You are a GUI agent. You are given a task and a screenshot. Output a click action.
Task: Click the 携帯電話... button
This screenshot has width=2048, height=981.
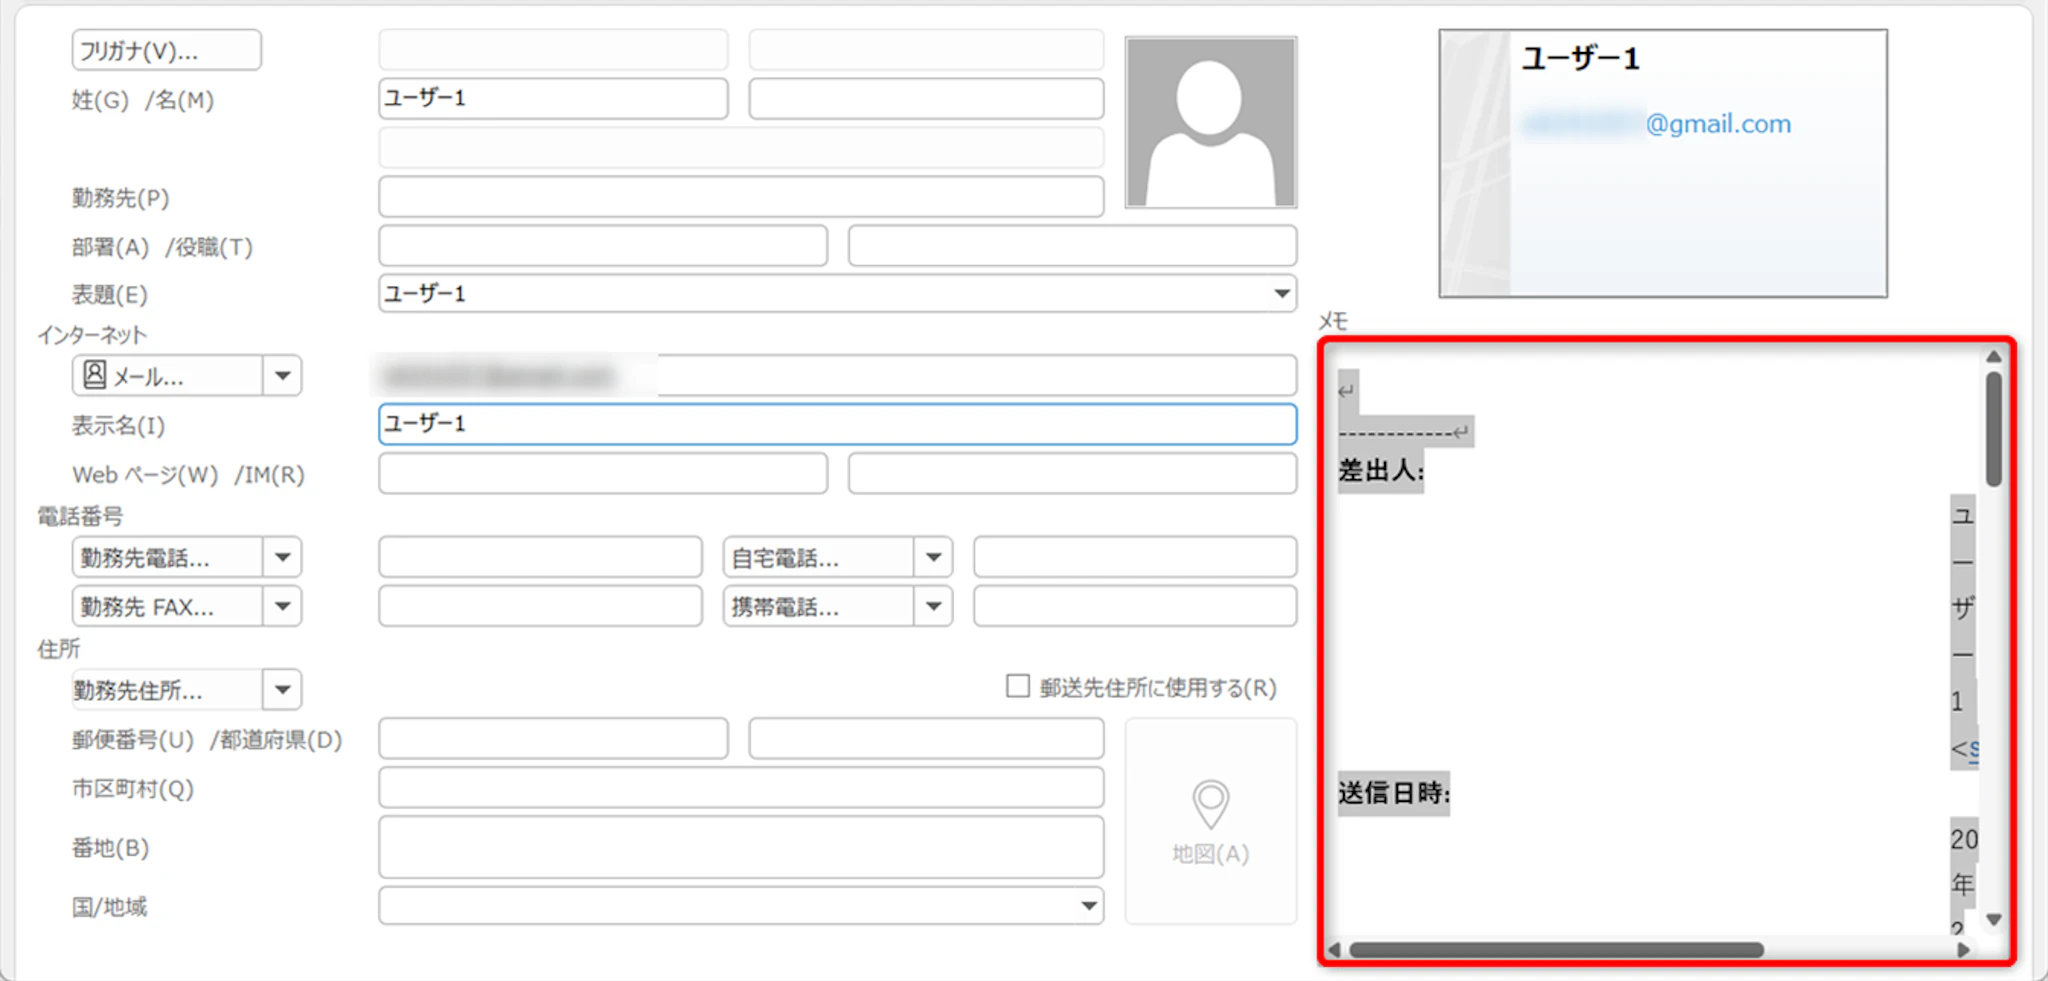click(818, 606)
